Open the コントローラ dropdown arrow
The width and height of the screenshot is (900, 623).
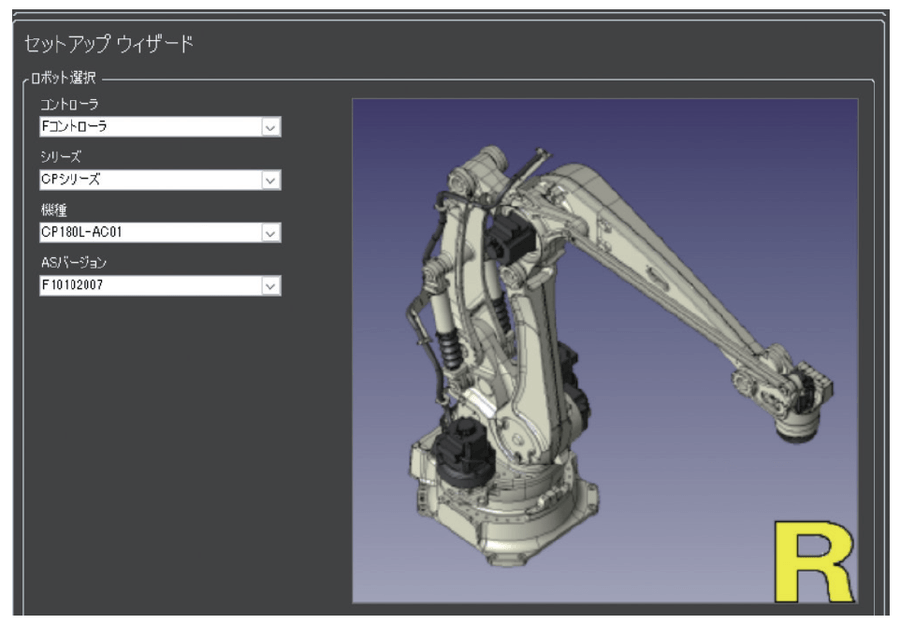pyautogui.click(x=269, y=127)
